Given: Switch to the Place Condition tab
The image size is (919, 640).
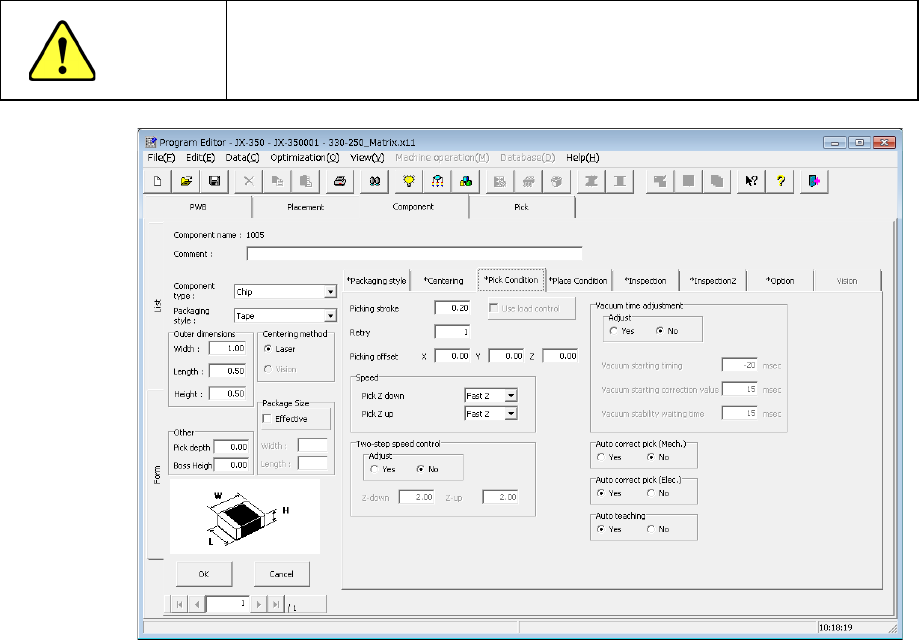Looking at the screenshot, I should point(577,281).
